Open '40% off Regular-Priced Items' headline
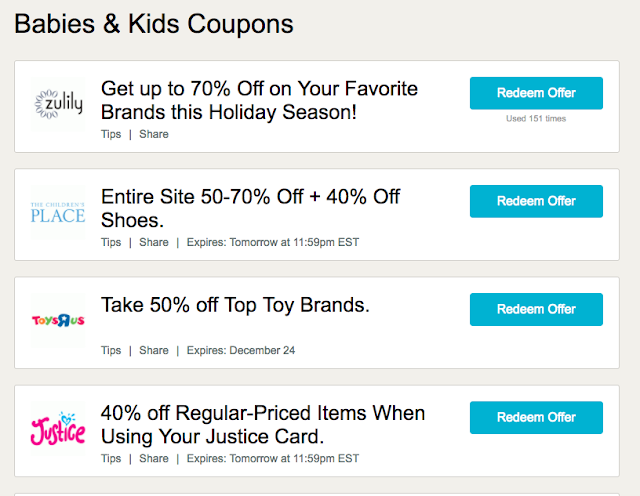640x496 pixels. pos(262,425)
